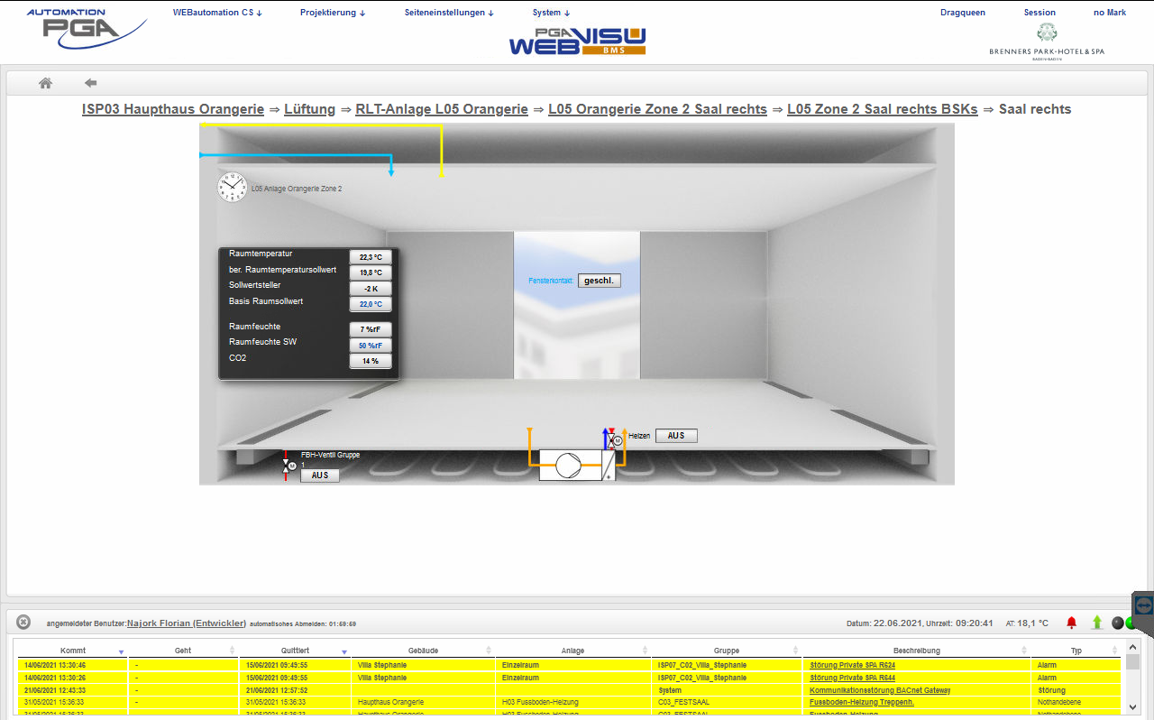Sort alarms by Gebäude column
1154x720 pixels.
pos(423,650)
